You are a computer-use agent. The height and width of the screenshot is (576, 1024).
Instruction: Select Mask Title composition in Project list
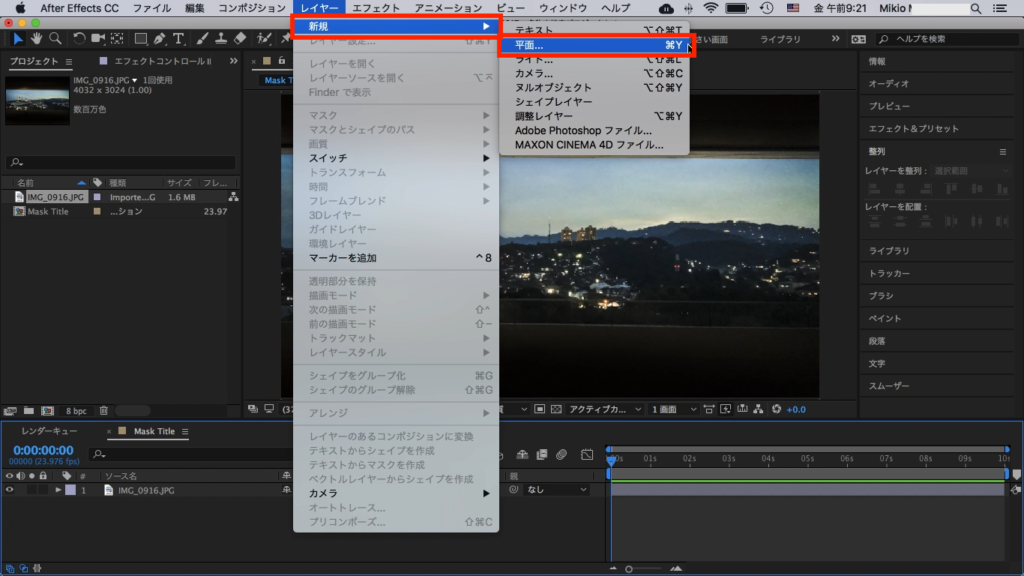[48, 211]
